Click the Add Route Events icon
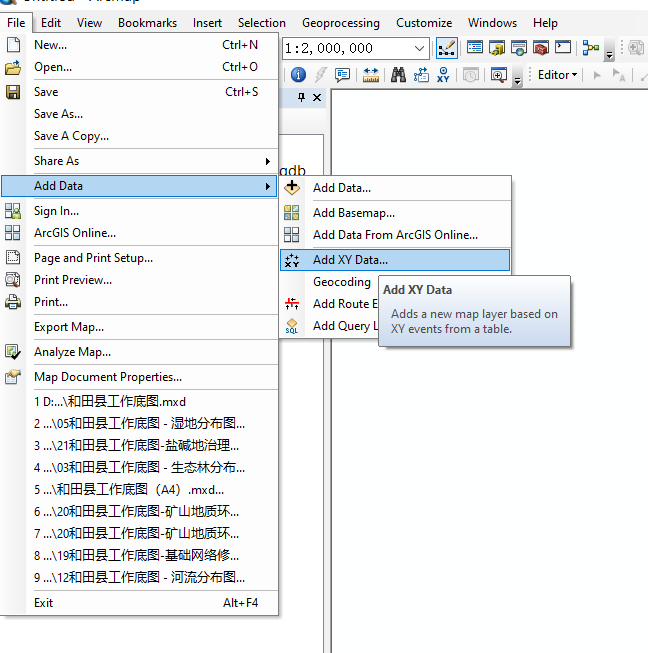648x653 pixels. click(x=292, y=304)
